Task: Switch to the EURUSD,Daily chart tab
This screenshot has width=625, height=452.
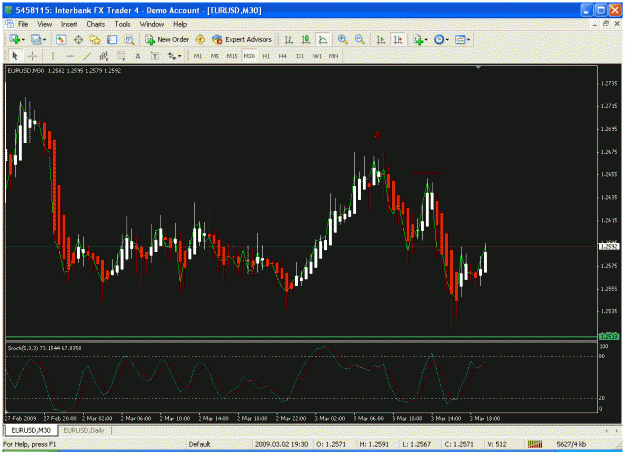Action: point(84,430)
